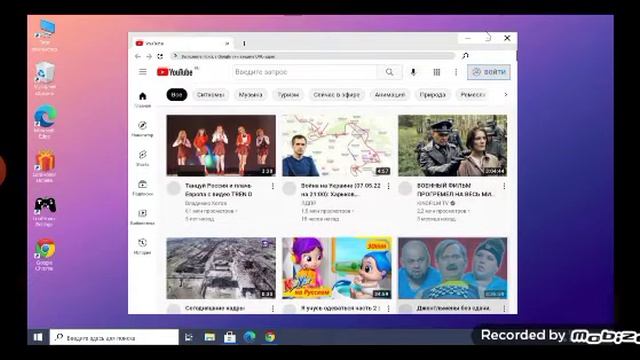Go forward with the browser forward arrow

coord(149,56)
